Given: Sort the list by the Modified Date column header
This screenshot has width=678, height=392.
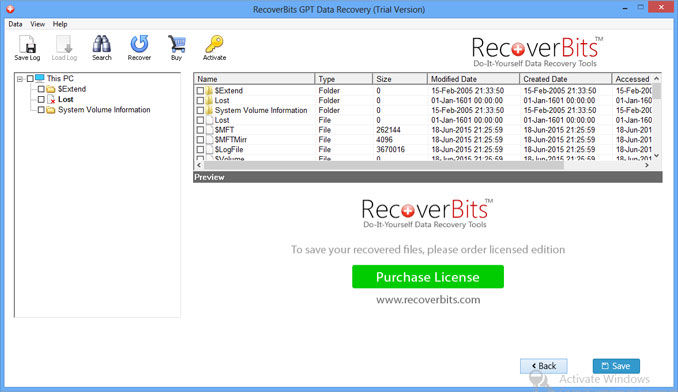Looking at the screenshot, I should 473,79.
